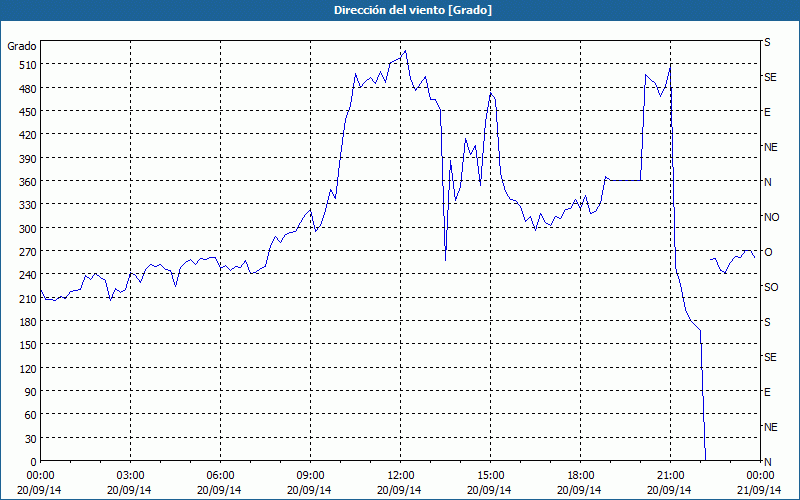Screen dimensions: 800x500
Task: Click the 09:00 time label
Action: click(x=310, y=476)
